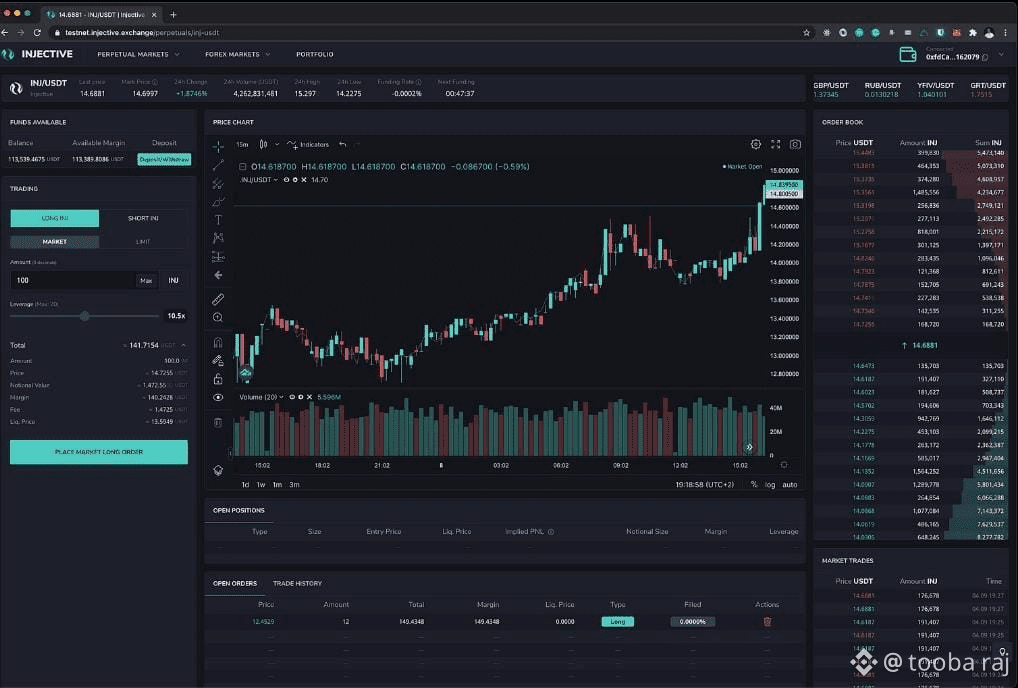Toggle log scale on chart
Viewport: 1018px width, 688px height.
[x=769, y=484]
